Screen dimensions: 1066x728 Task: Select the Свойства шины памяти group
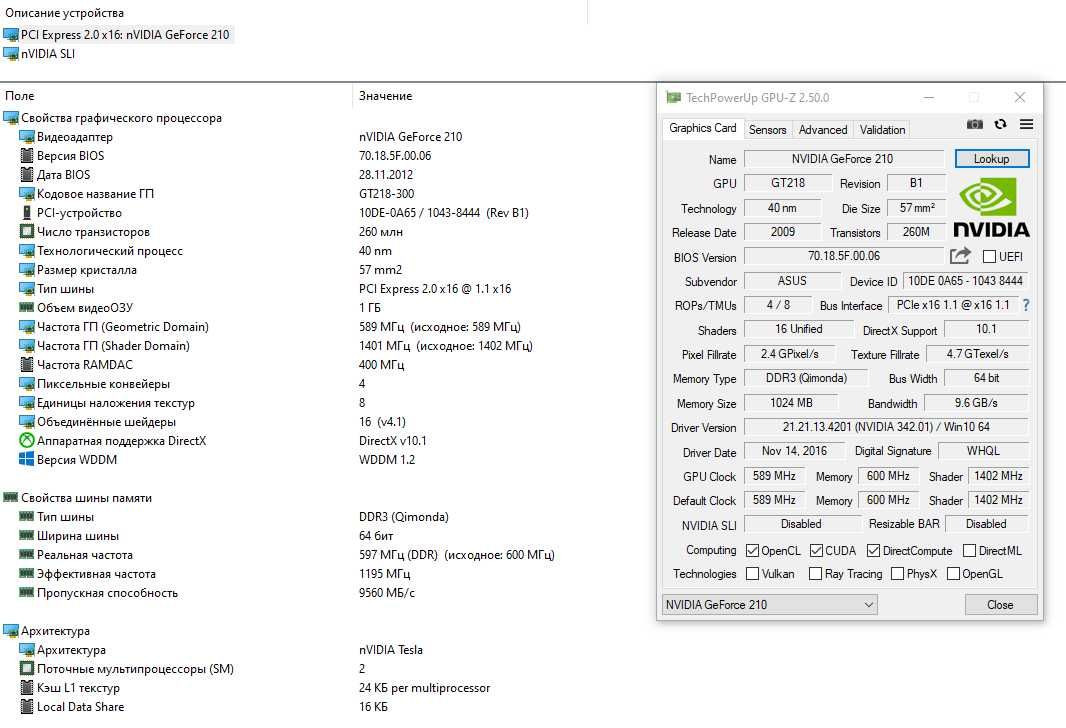point(86,498)
